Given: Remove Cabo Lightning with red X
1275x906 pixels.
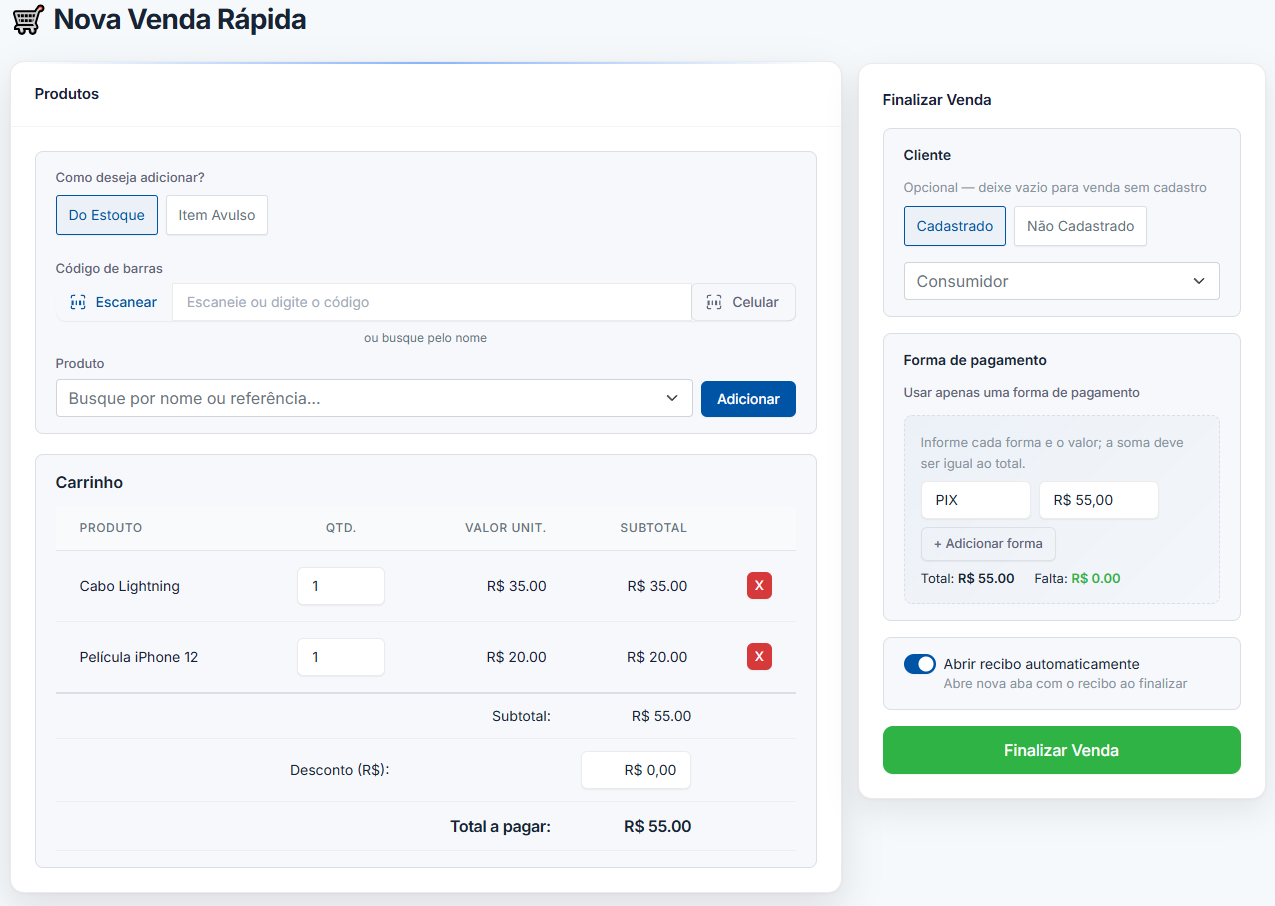Looking at the screenshot, I should [x=759, y=586].
